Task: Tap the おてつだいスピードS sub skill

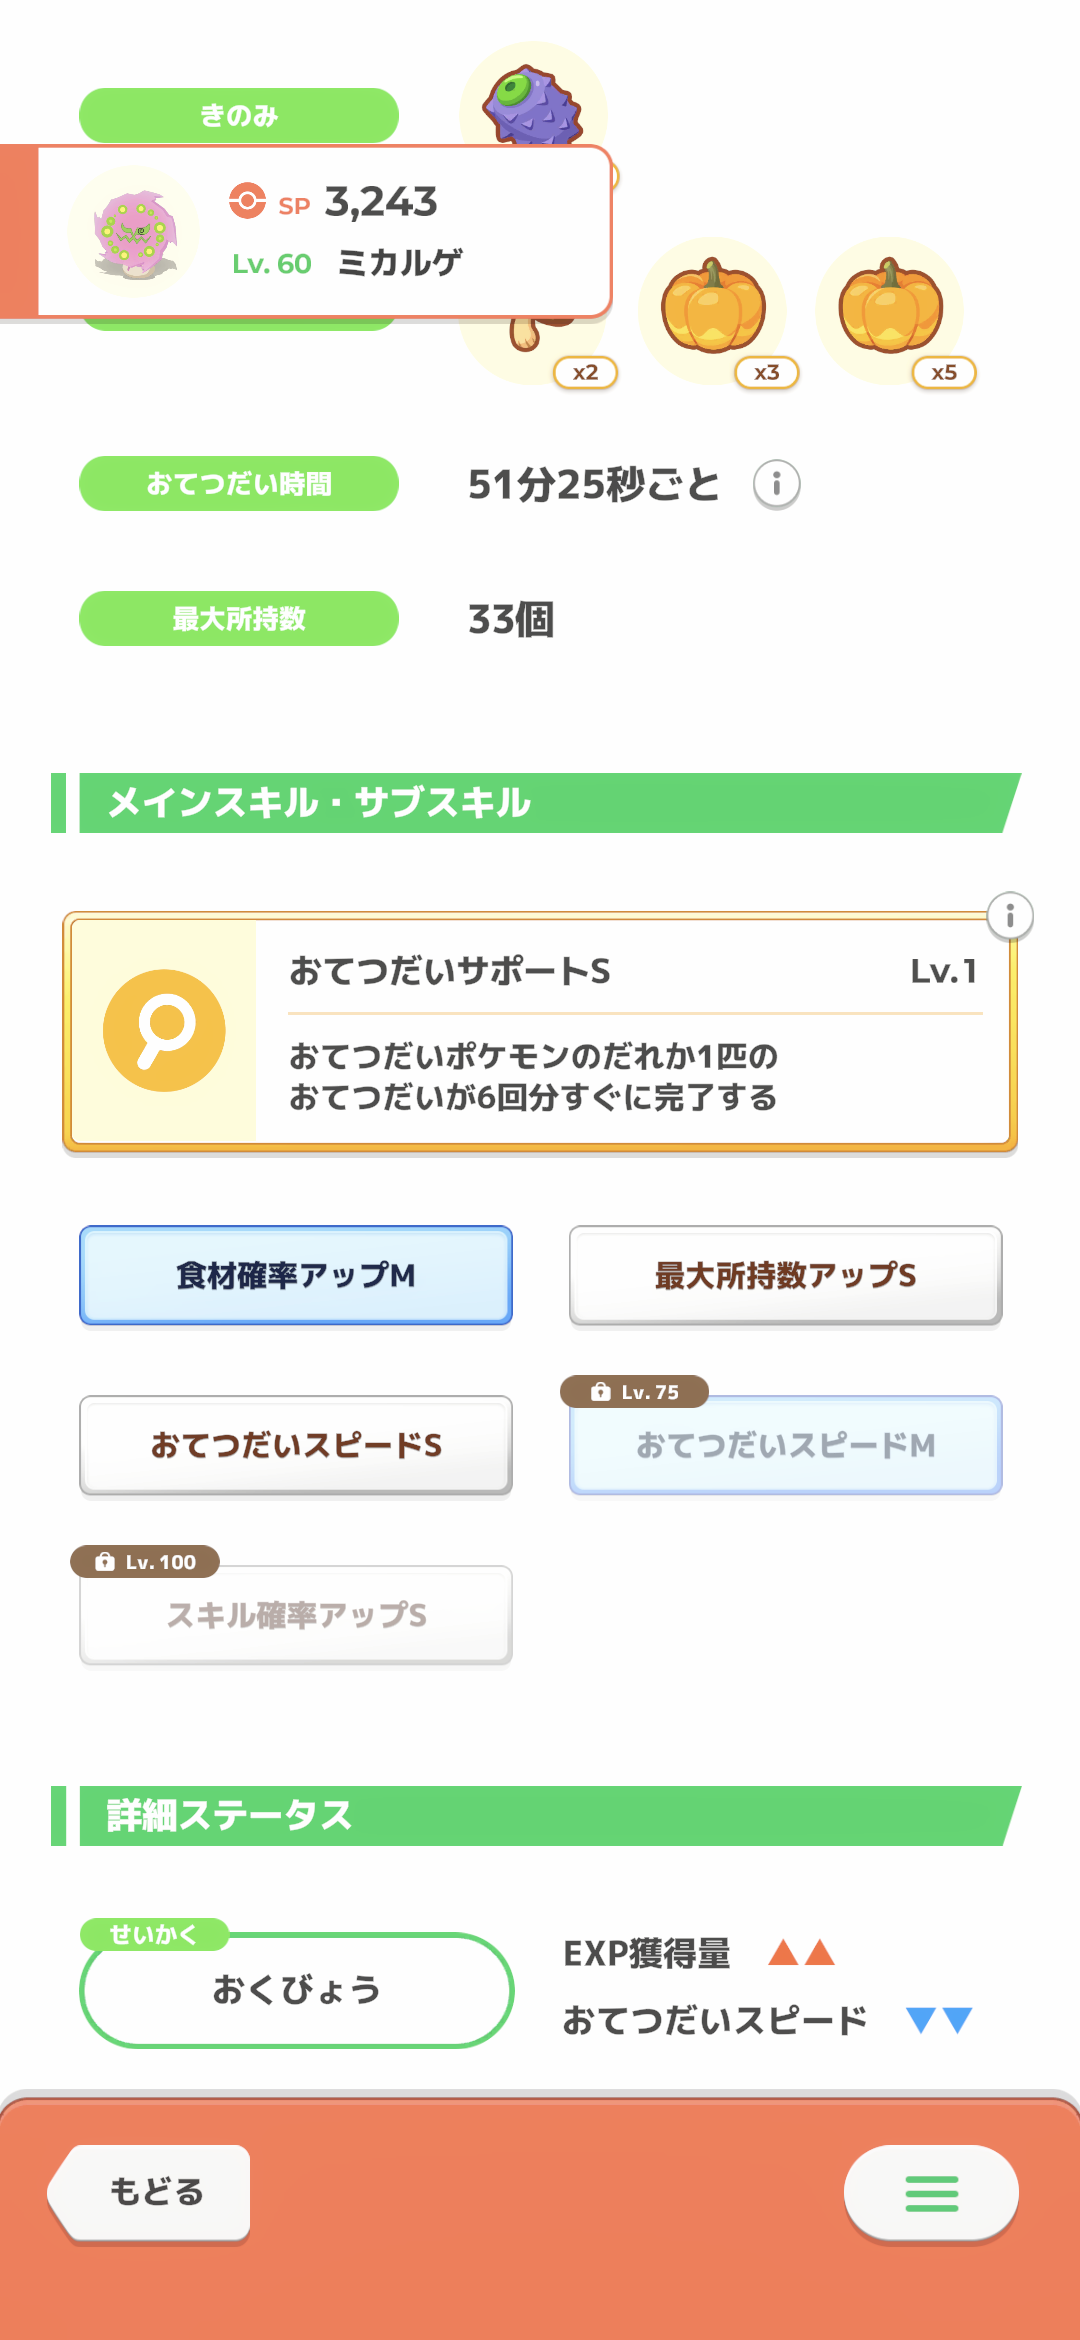Action: pyautogui.click(x=296, y=1446)
